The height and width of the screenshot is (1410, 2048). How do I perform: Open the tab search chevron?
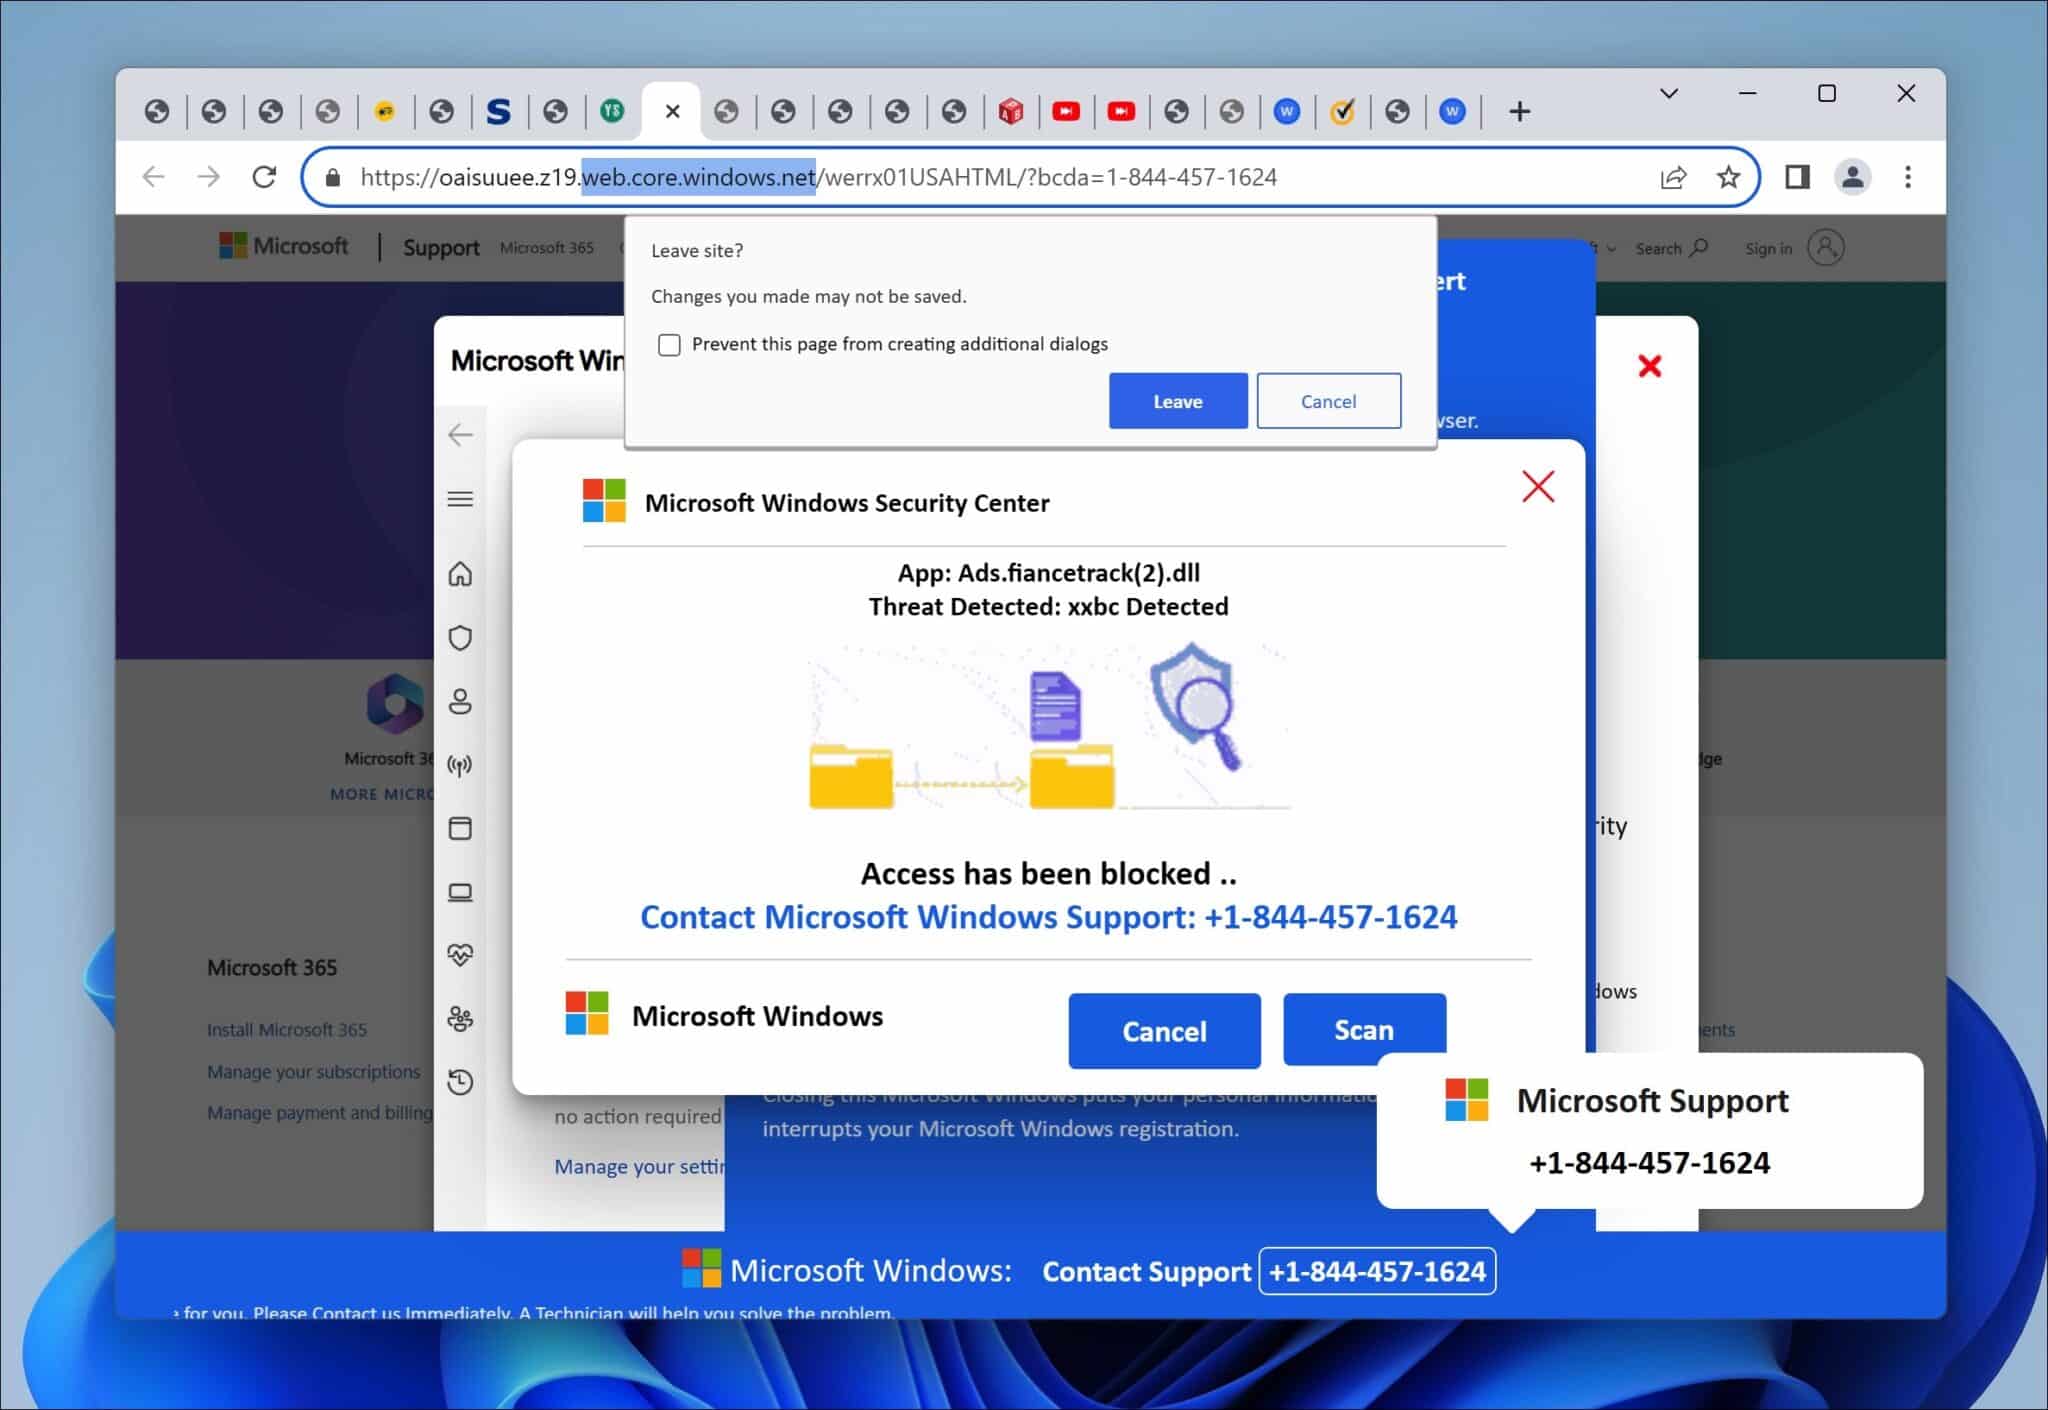click(1667, 93)
